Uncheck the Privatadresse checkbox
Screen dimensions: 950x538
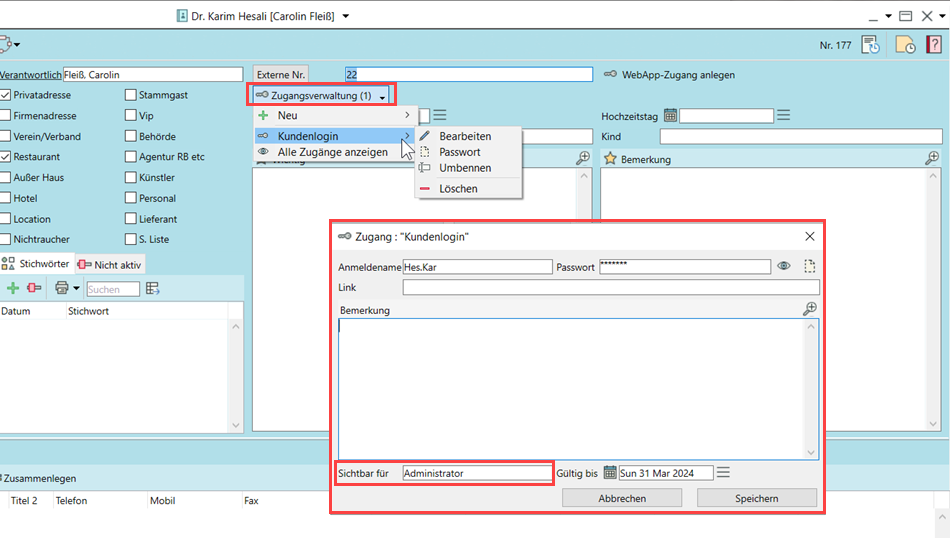pyautogui.click(x=6, y=95)
